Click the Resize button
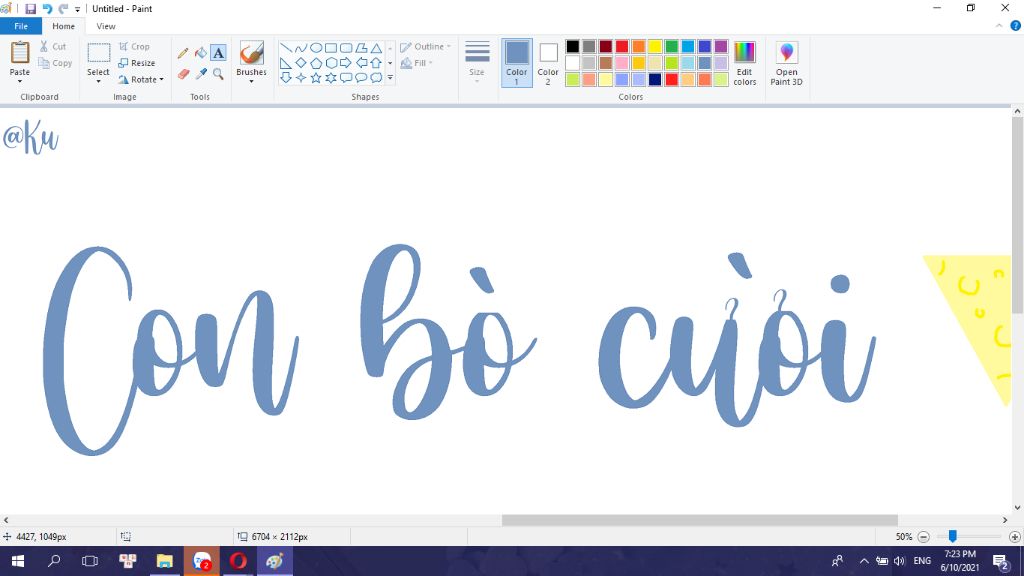1024x576 pixels. (136, 63)
